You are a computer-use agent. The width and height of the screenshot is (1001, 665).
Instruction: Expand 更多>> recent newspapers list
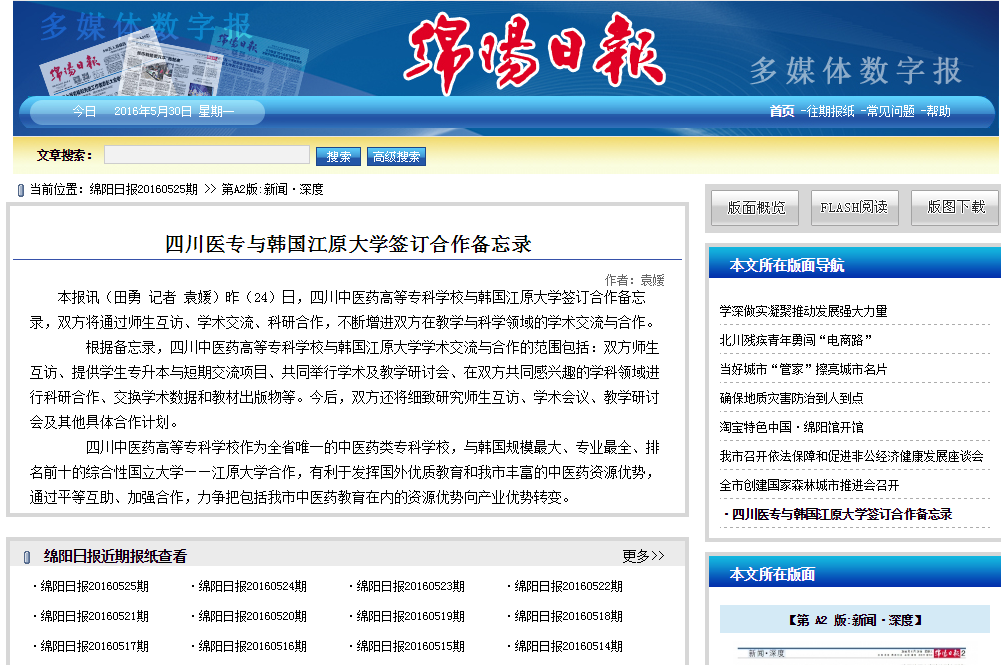point(643,556)
